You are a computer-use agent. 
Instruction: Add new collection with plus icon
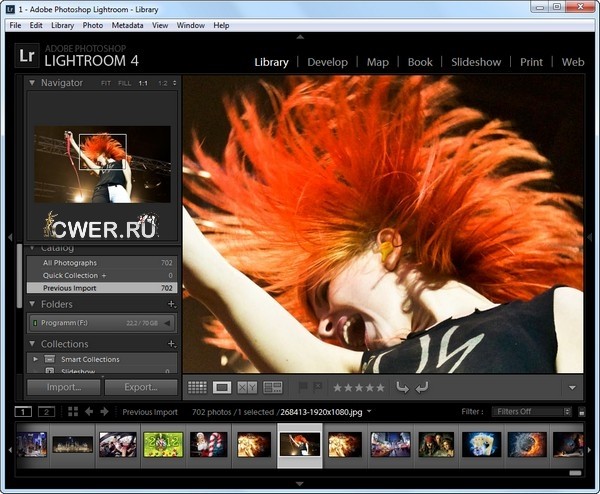pyautogui.click(x=172, y=344)
